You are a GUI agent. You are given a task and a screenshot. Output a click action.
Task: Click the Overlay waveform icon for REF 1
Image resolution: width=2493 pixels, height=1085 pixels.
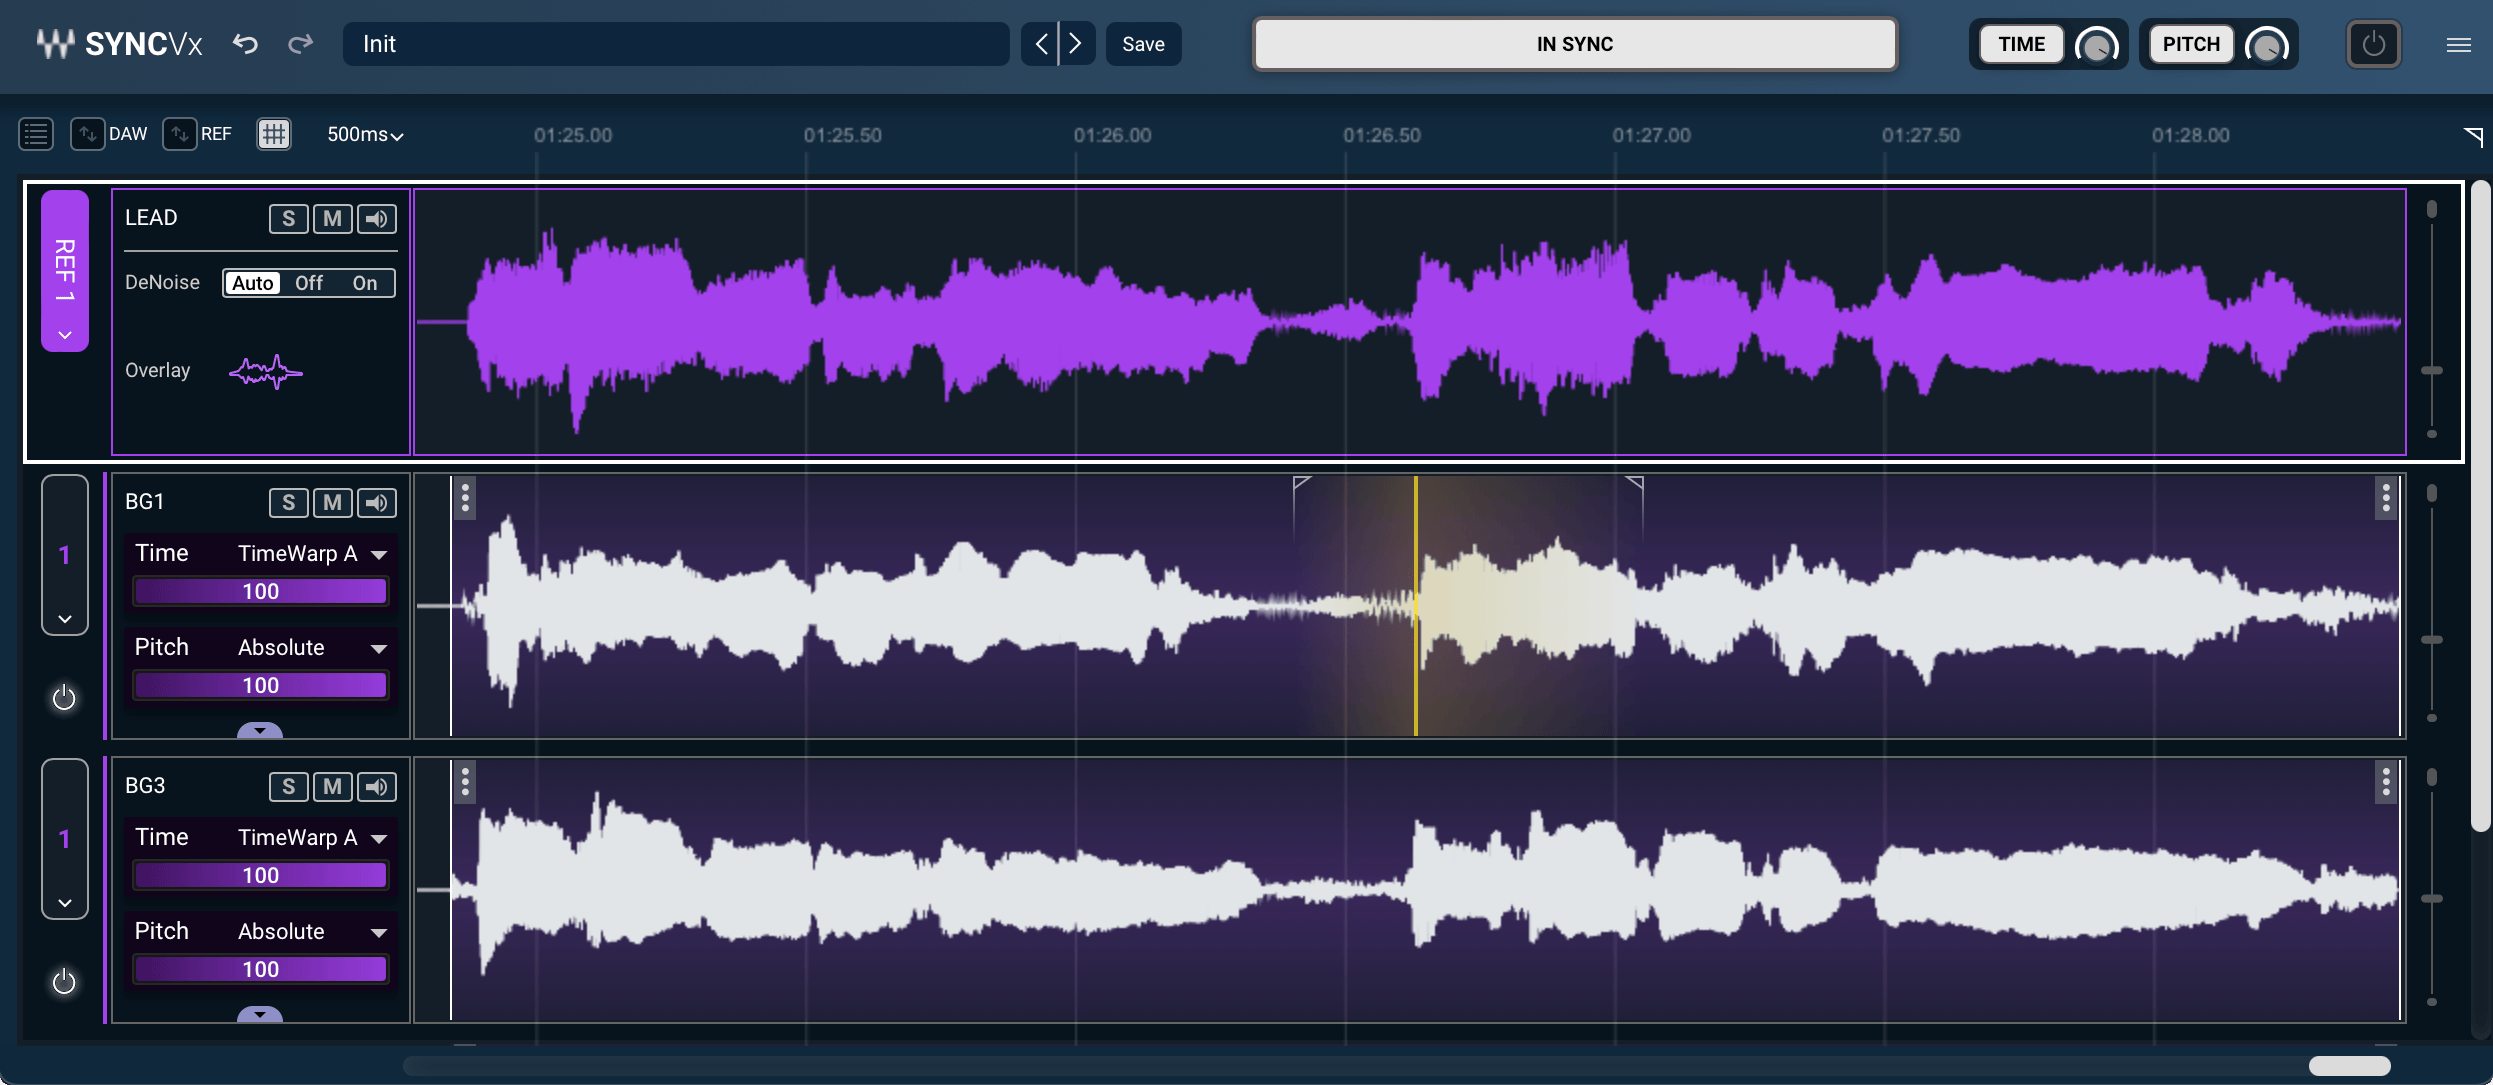[264, 371]
